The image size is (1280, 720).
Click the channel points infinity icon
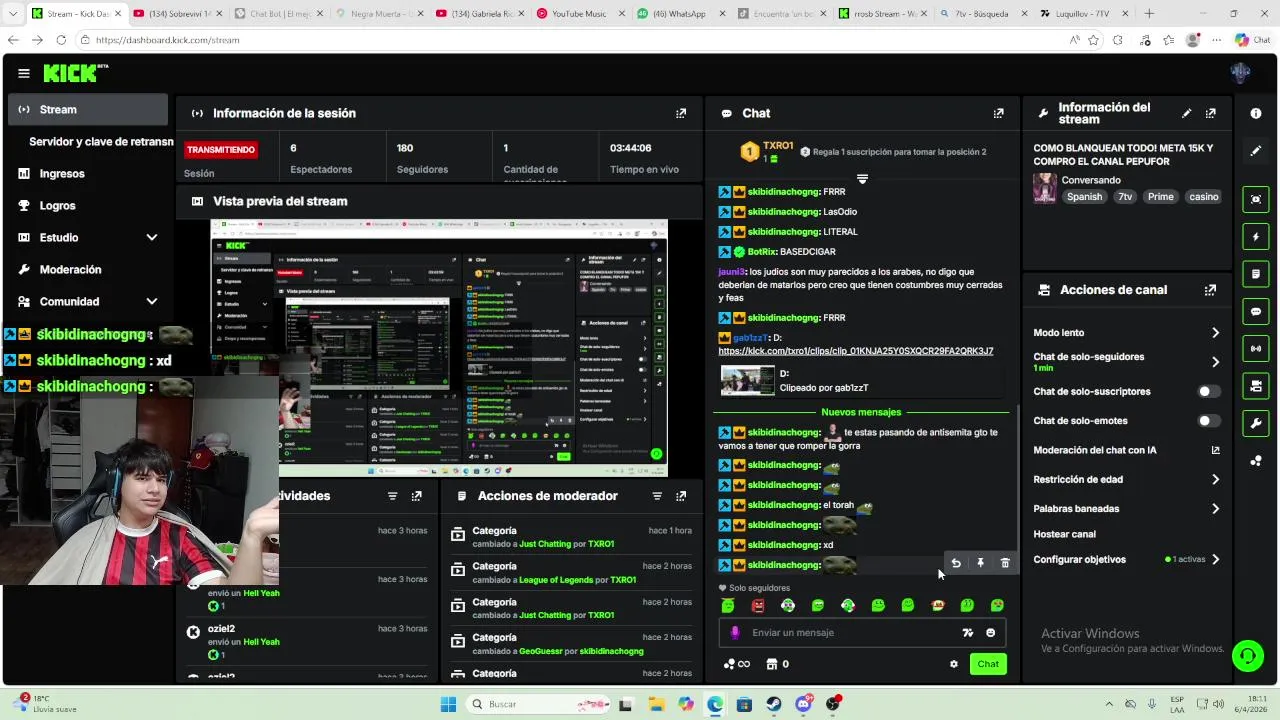(x=737, y=664)
